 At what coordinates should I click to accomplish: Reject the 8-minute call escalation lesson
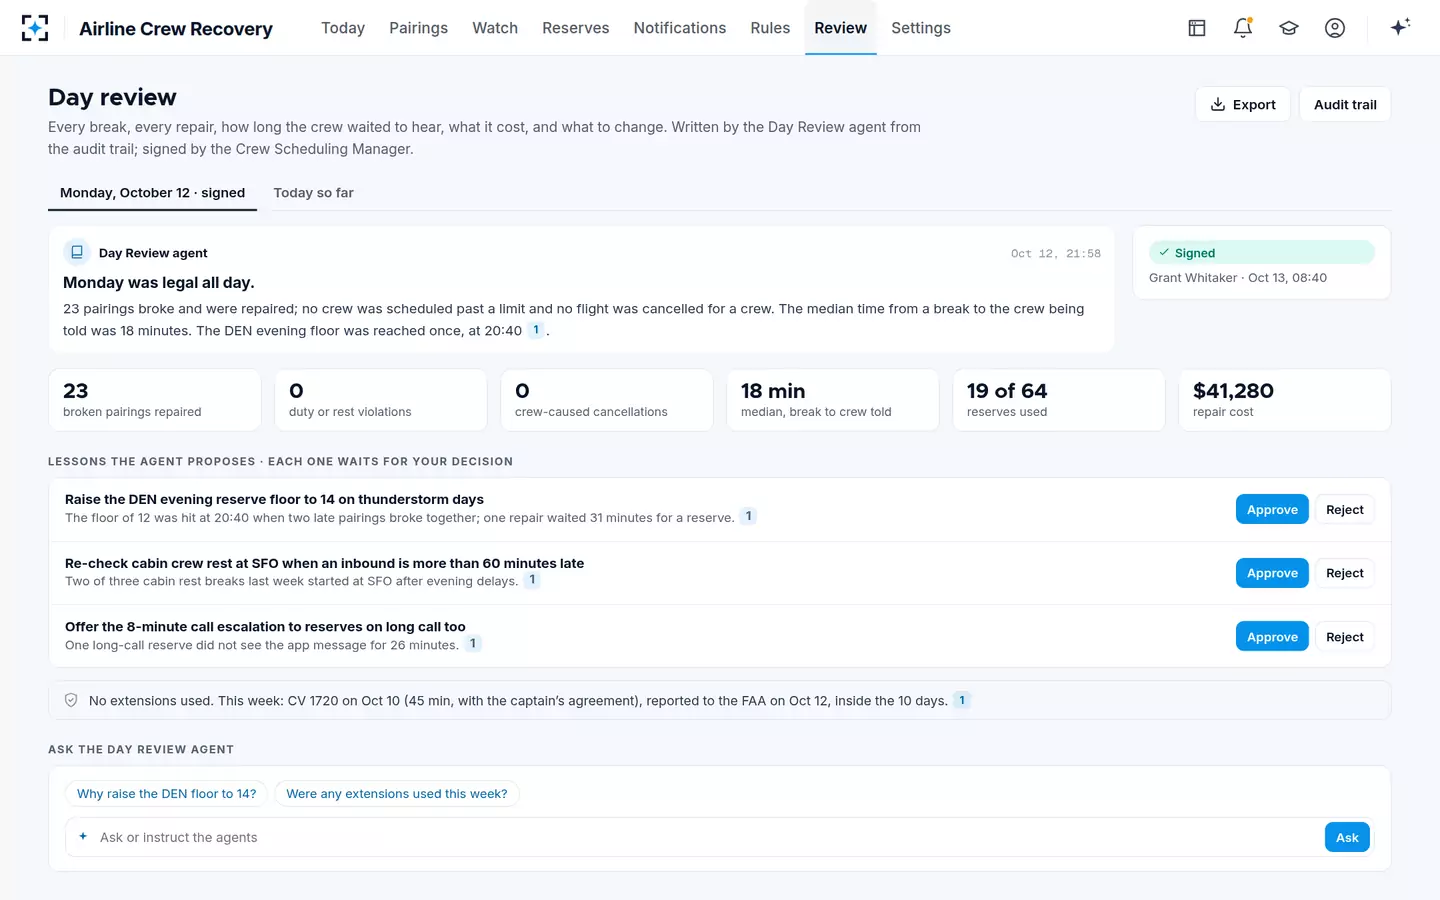coord(1345,637)
